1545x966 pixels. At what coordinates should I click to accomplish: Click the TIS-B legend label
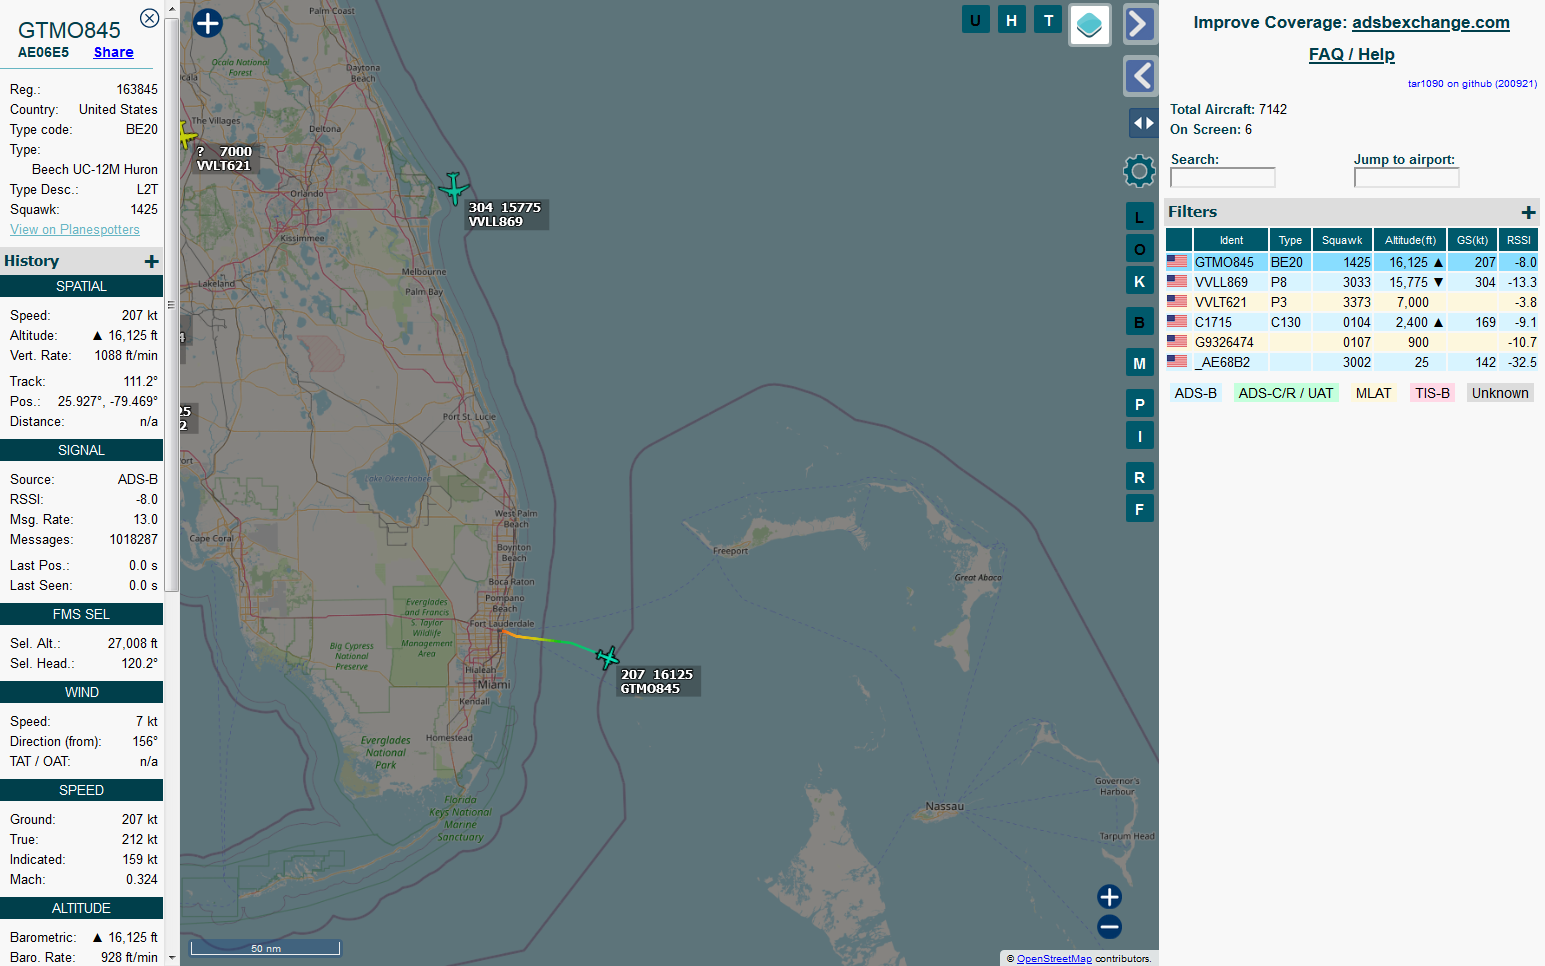click(x=1432, y=393)
